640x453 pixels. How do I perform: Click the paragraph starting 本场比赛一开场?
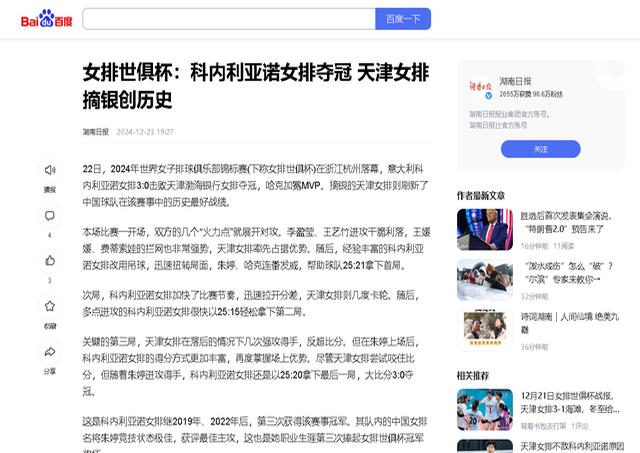pos(256,249)
